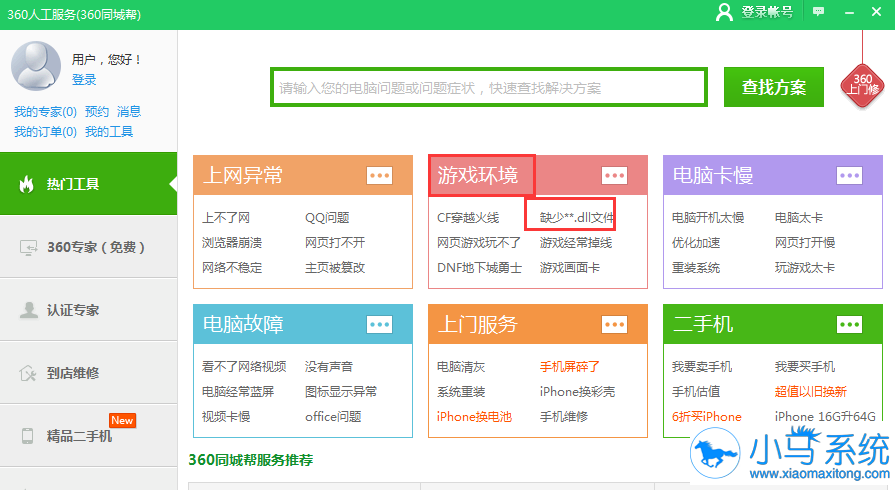895x490 pixels.
Task: Select the QQ问题 issue
Action: (x=327, y=218)
